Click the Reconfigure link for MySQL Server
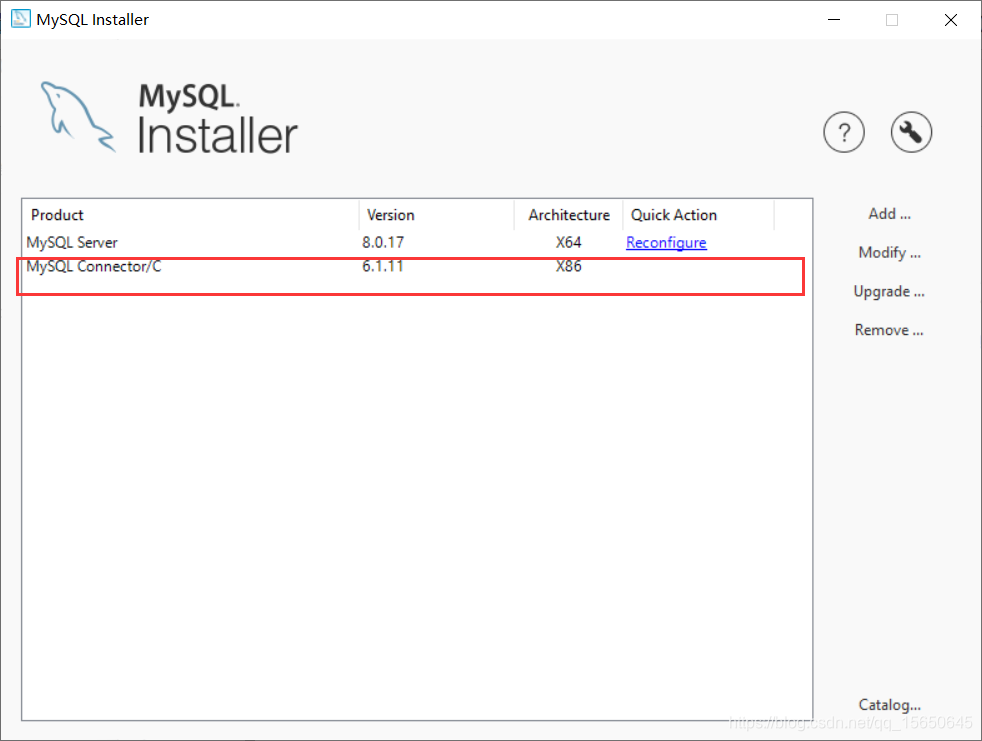Image resolution: width=982 pixels, height=741 pixels. pos(666,242)
